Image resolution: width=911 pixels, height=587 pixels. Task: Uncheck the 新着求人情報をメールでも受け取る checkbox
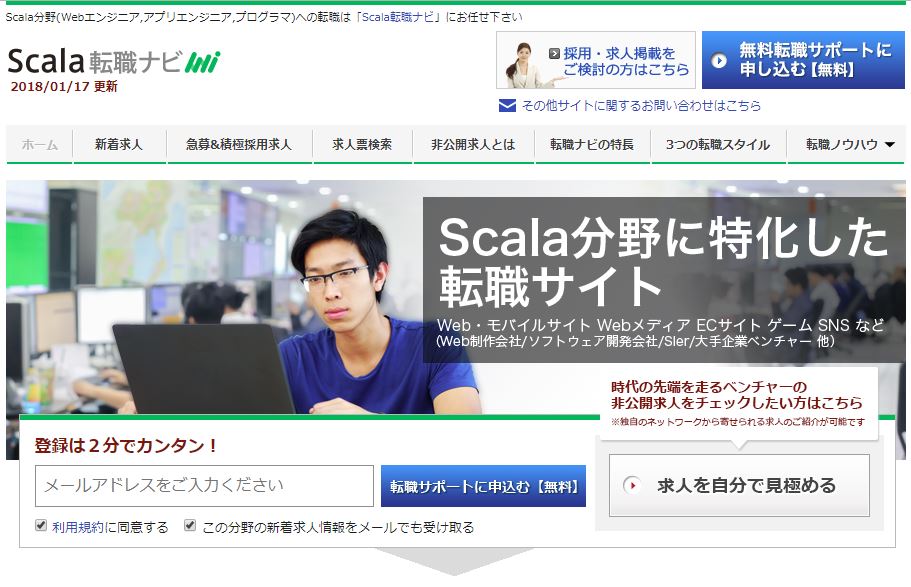190,526
